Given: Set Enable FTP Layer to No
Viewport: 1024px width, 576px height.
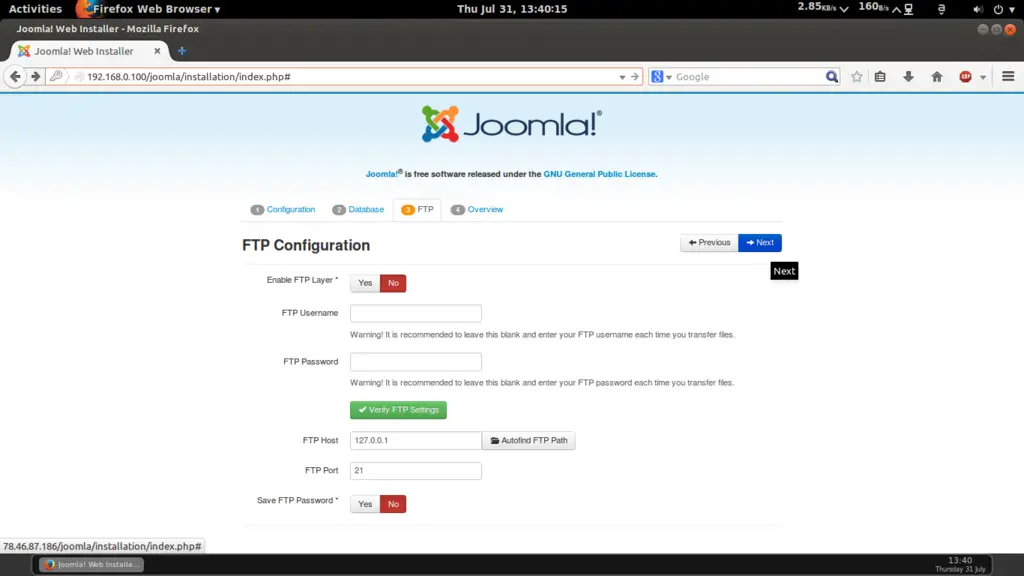Looking at the screenshot, I should click(x=393, y=283).
